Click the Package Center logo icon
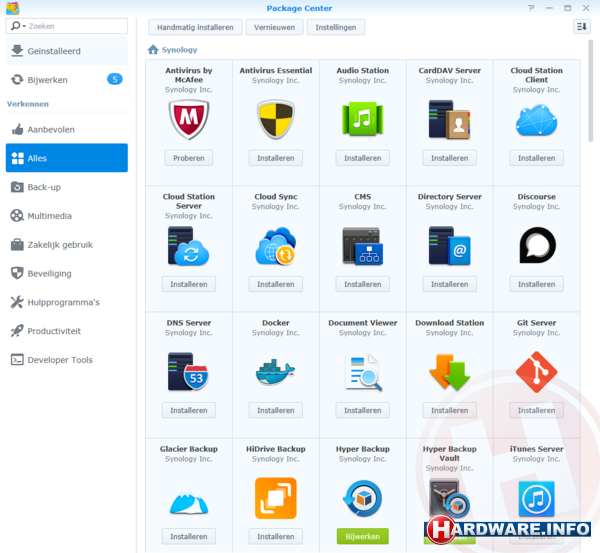The image size is (600, 553). point(13,8)
